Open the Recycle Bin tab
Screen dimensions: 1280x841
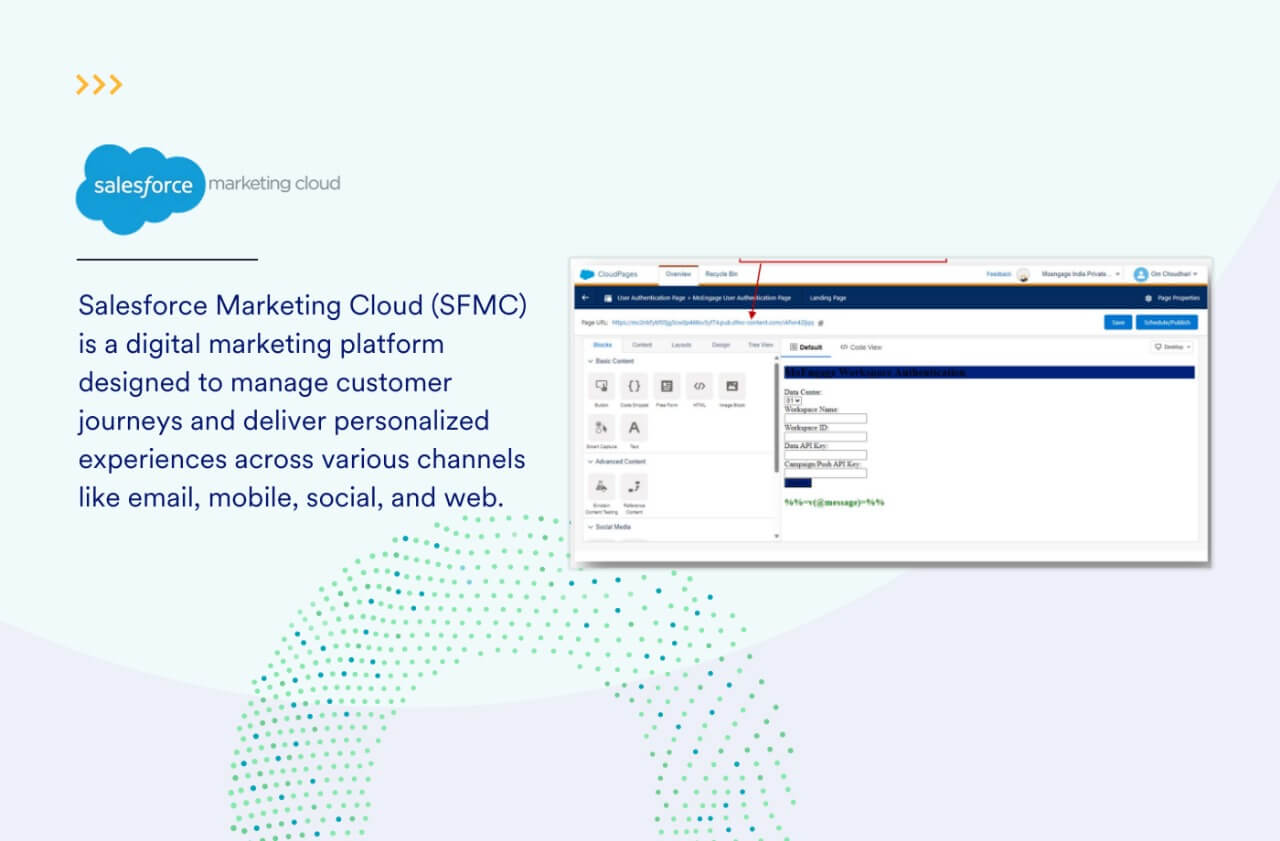tap(721, 274)
